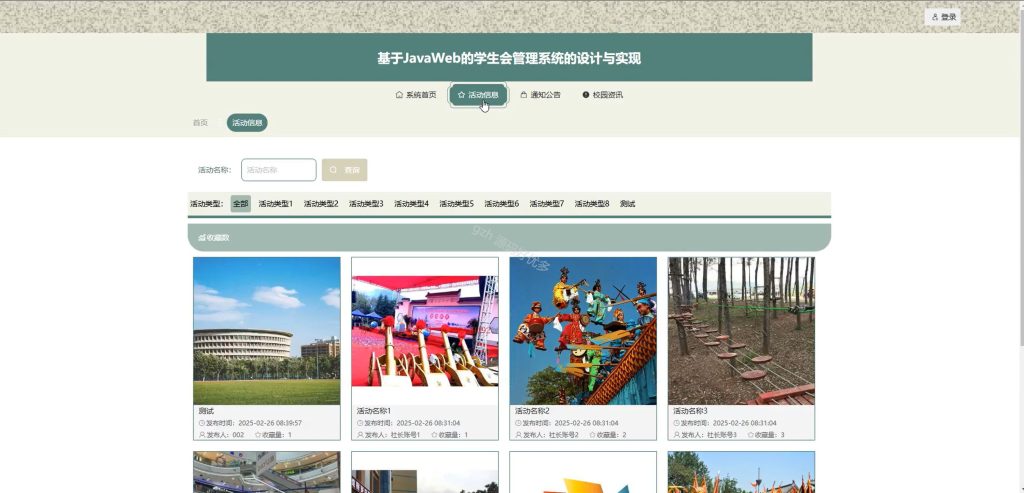Filter by 活动类型7
The image size is (1024, 493).
(546, 204)
